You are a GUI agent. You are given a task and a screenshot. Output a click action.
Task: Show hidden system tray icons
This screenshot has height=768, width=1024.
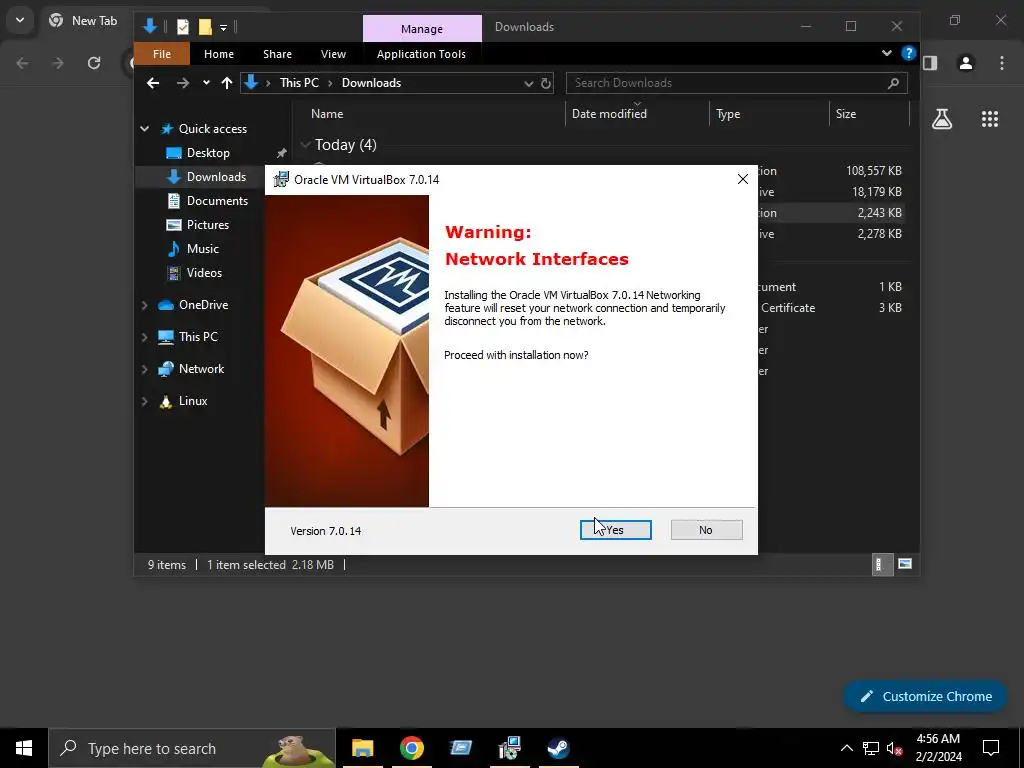coord(846,748)
